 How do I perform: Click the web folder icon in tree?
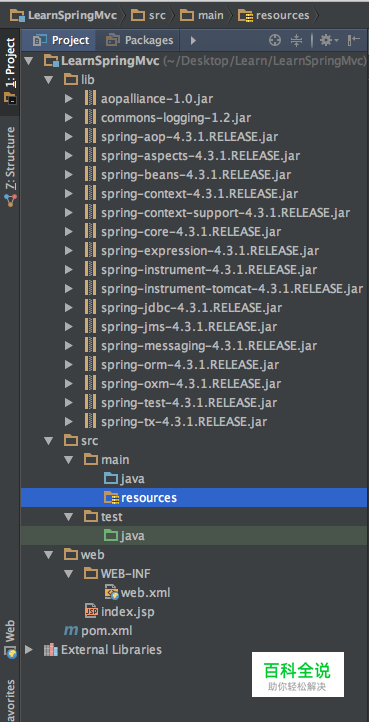pyautogui.click(x=71, y=555)
